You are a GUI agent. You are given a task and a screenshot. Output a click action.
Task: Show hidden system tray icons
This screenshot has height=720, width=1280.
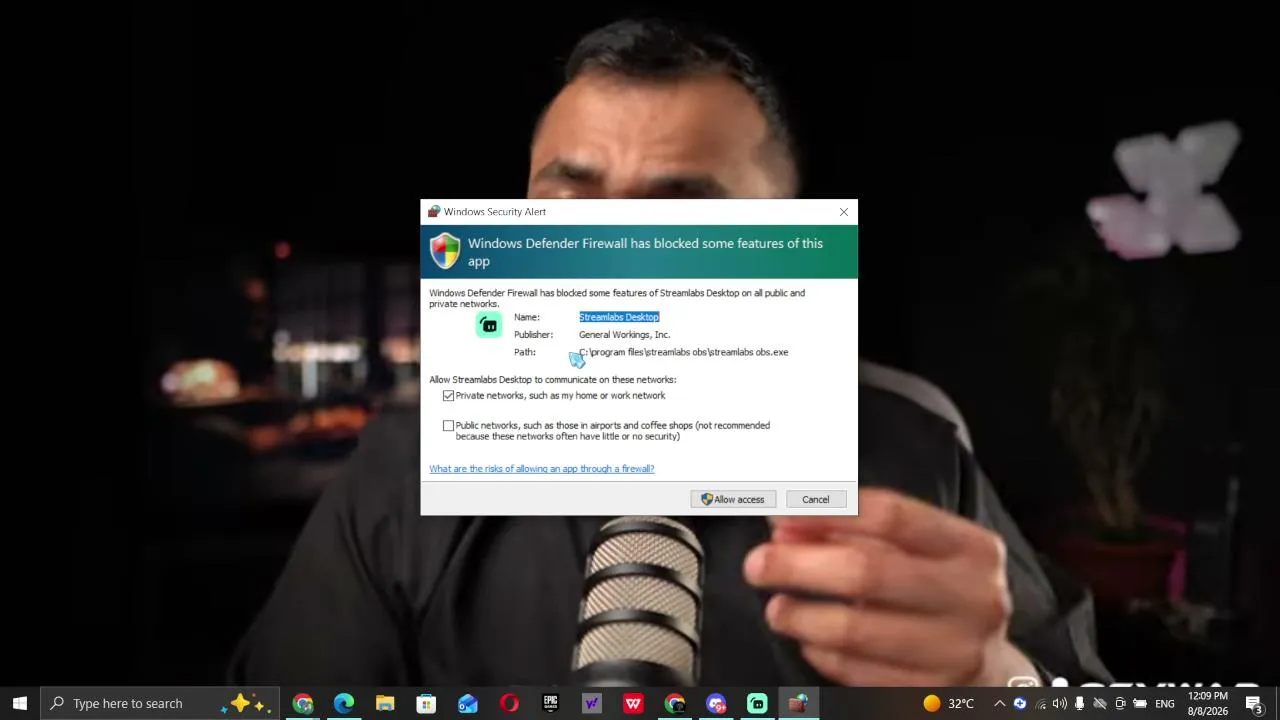[x=999, y=703]
